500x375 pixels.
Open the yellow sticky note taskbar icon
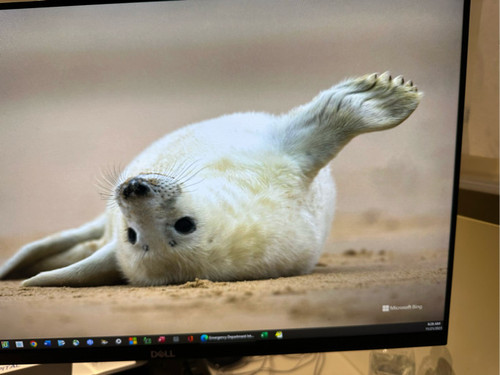(279, 334)
